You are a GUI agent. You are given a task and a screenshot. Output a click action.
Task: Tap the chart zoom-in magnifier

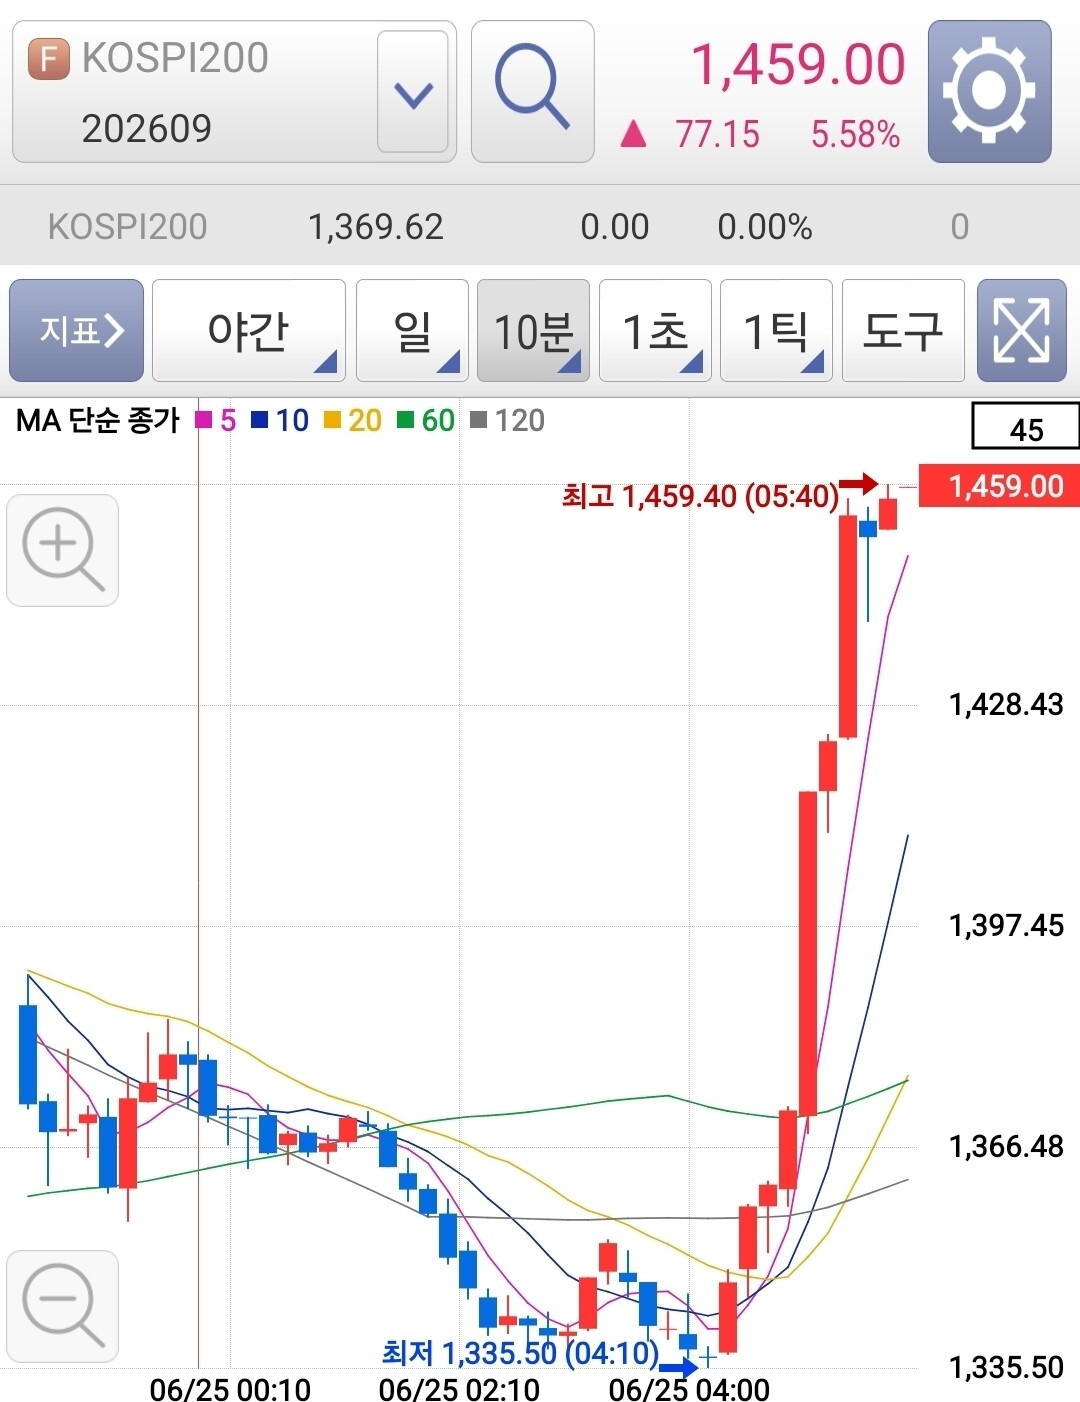pos(62,550)
